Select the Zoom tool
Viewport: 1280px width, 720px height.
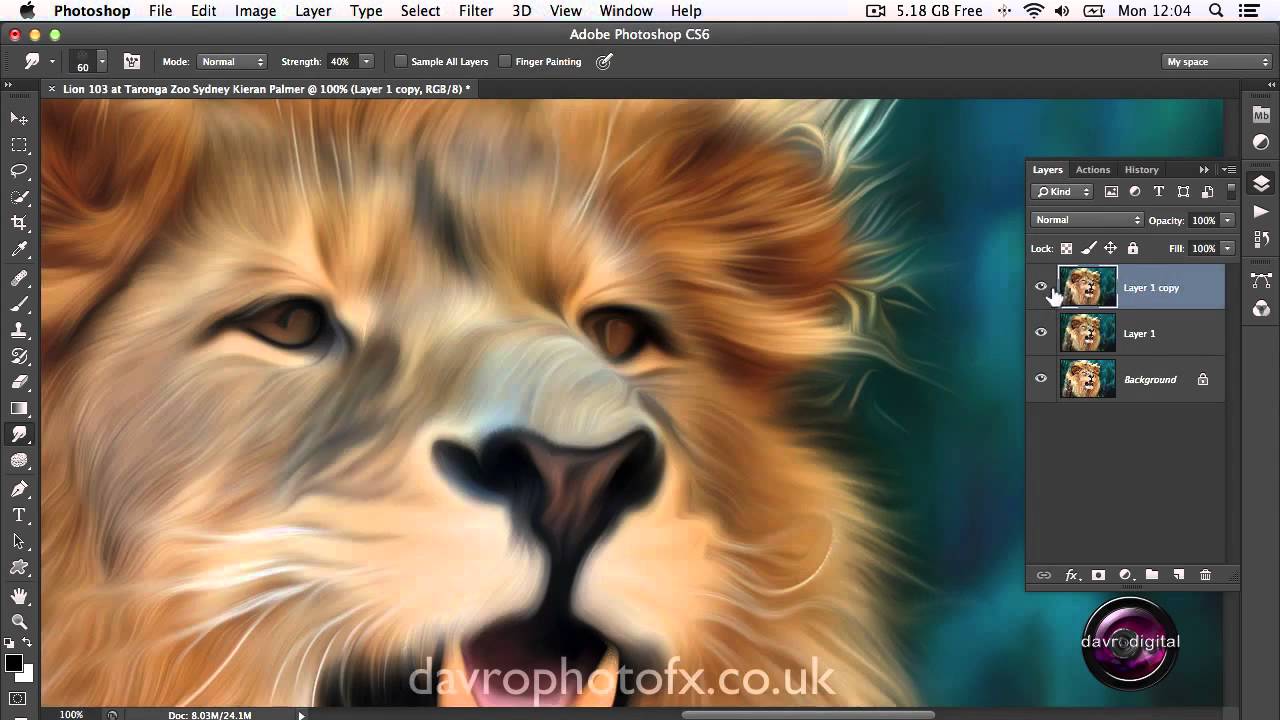(19, 622)
